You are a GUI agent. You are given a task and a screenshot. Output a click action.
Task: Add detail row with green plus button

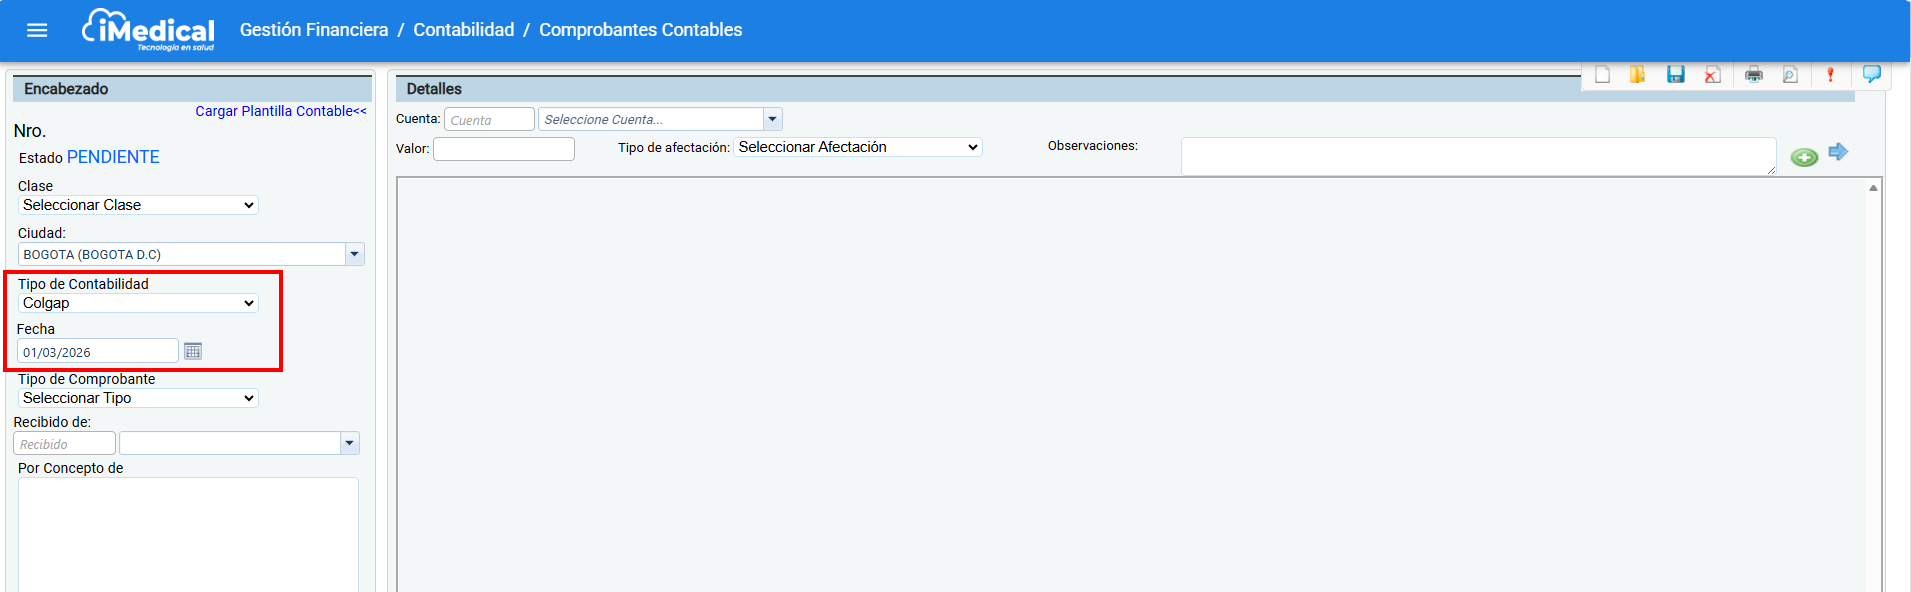1803,157
